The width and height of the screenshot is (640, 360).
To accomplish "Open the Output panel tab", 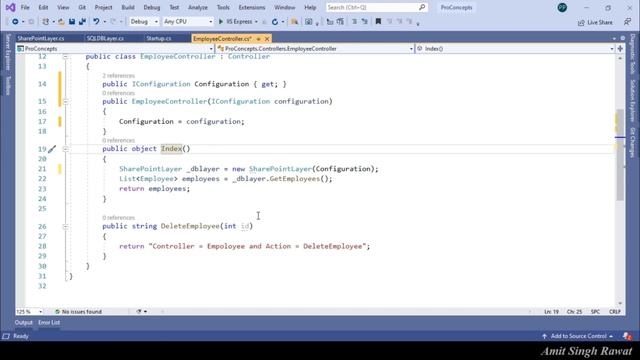I will pyautogui.click(x=24, y=323).
